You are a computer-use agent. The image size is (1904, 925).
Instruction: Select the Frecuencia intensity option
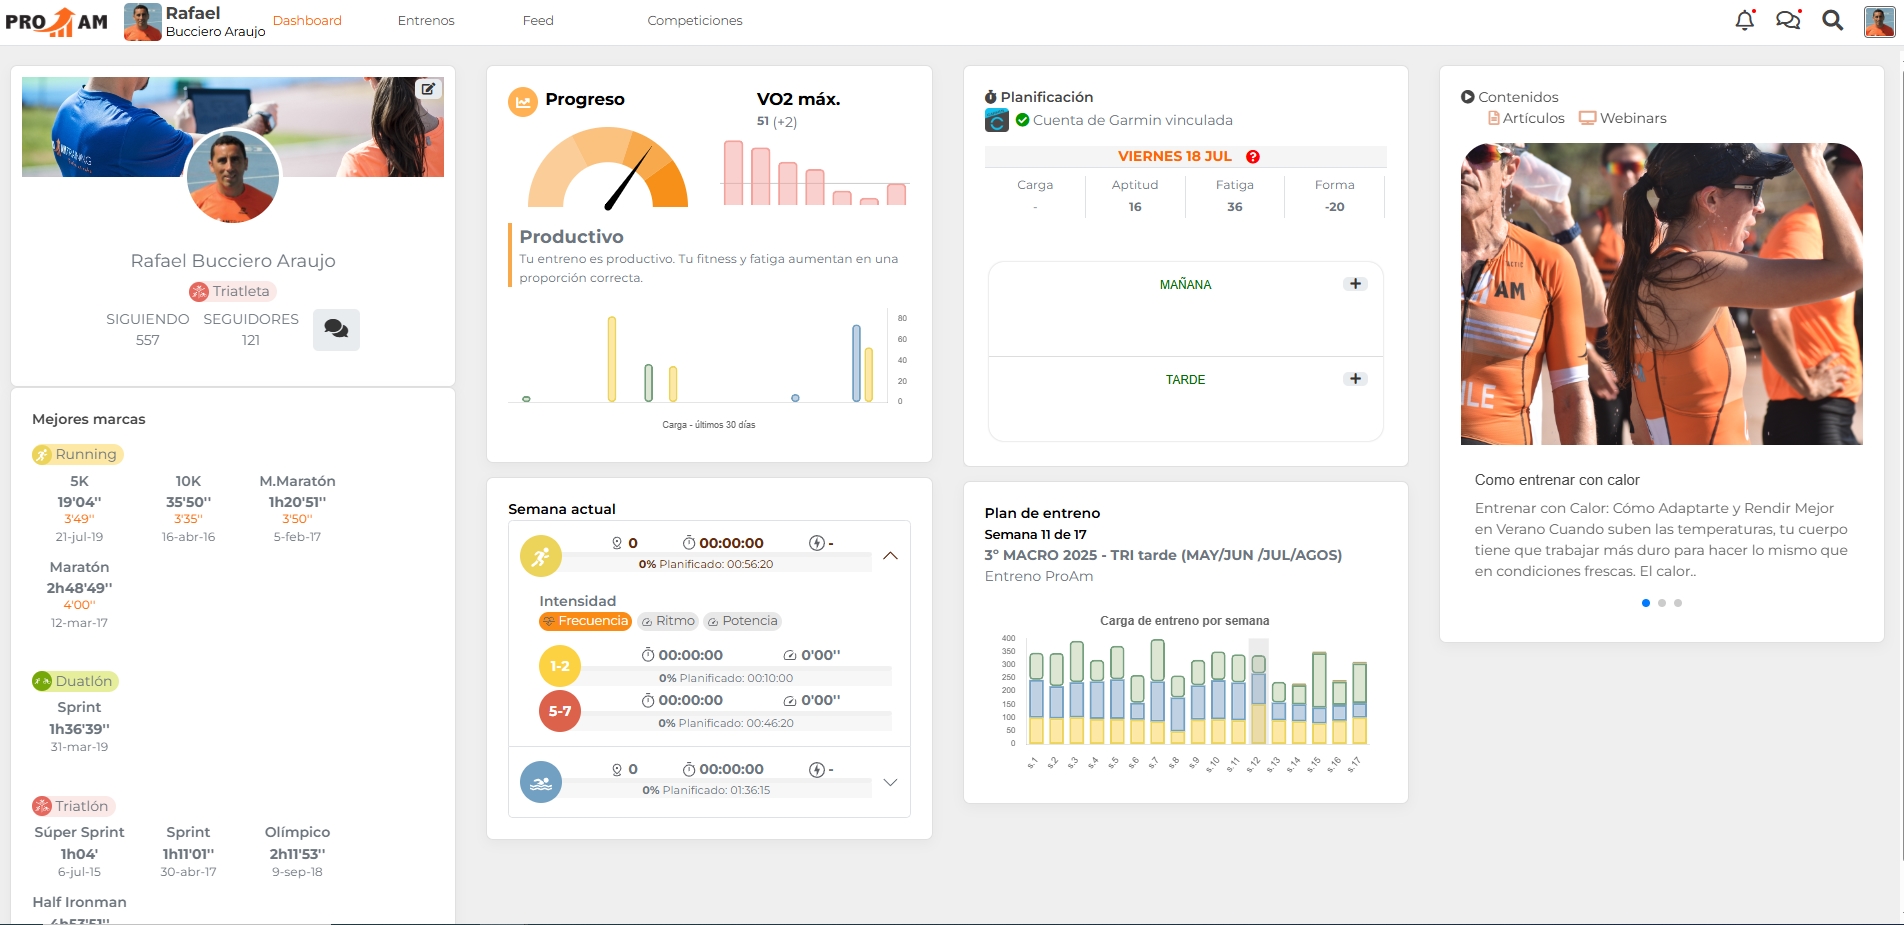(585, 621)
